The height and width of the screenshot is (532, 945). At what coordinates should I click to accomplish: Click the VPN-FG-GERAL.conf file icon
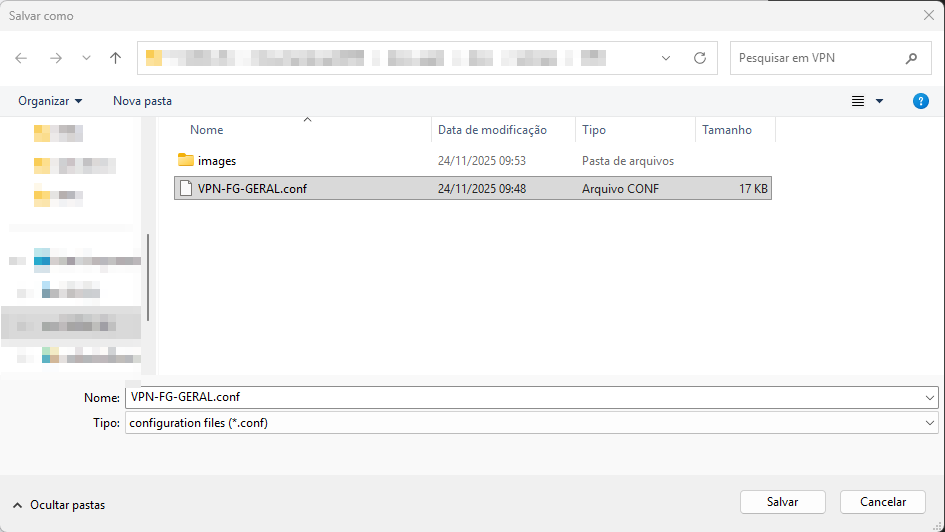185,188
